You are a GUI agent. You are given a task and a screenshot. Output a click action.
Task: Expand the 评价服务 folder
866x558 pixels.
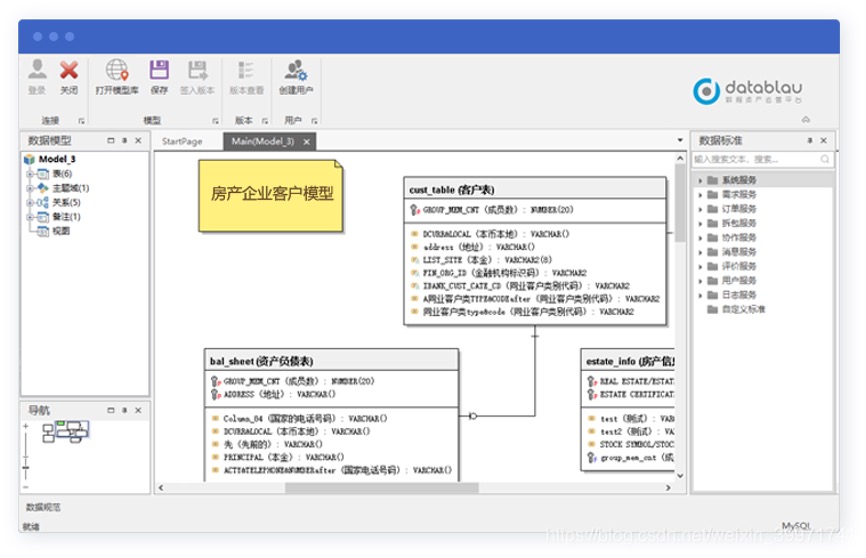(700, 267)
